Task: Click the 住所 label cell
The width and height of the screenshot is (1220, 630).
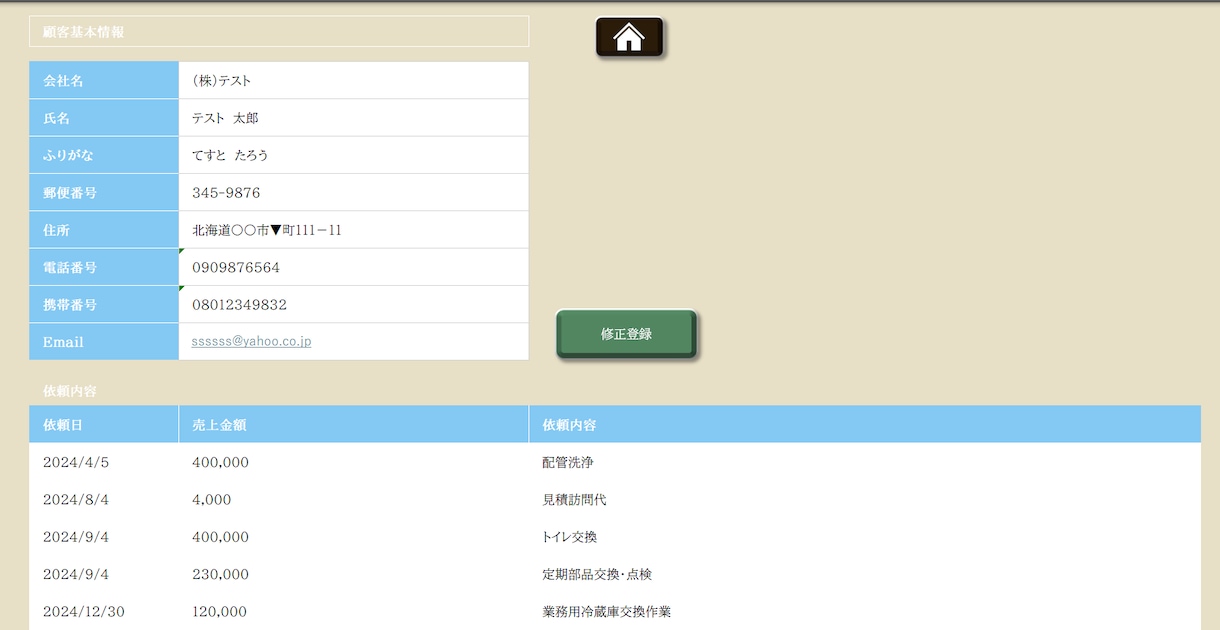Action: (x=104, y=230)
